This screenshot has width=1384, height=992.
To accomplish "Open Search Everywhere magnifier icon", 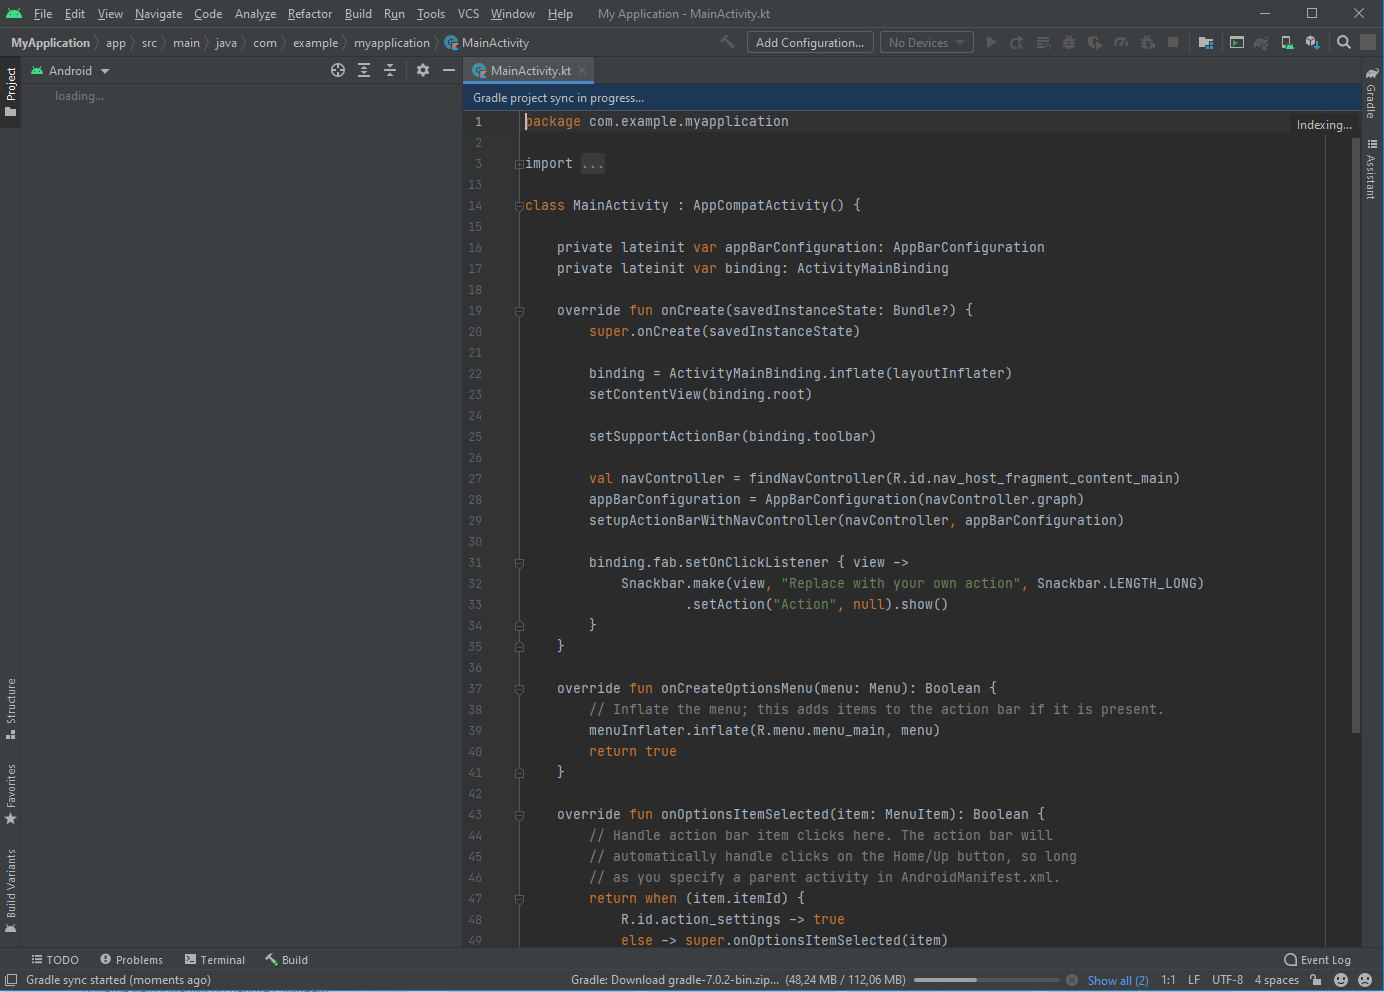I will click(x=1344, y=42).
